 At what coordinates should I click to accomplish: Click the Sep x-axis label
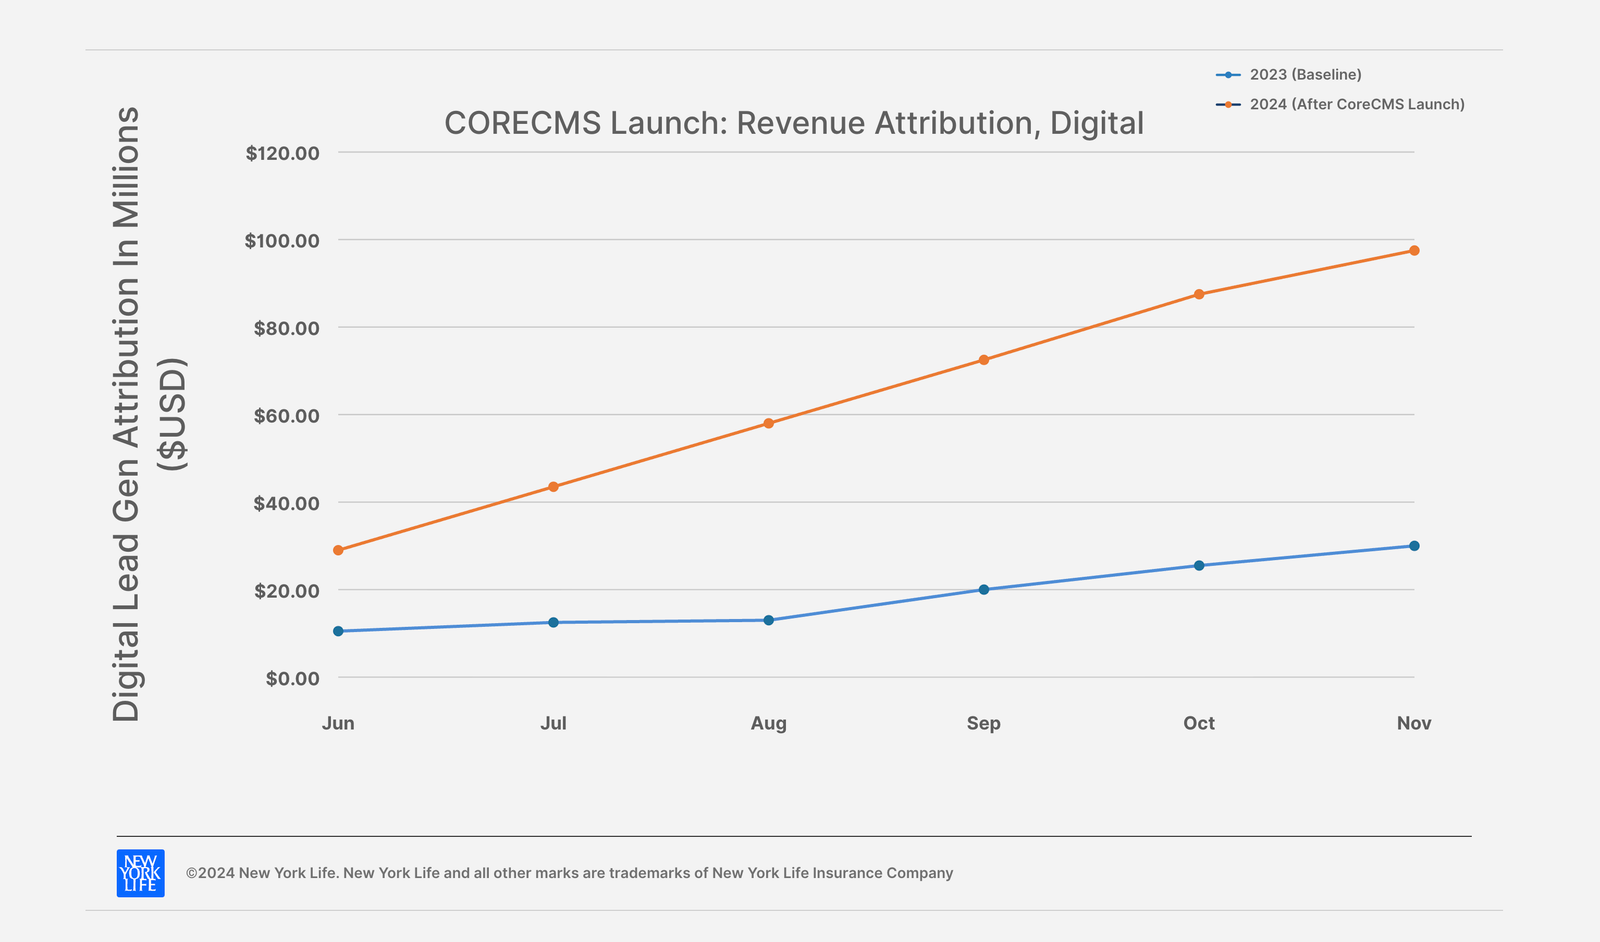[983, 724]
